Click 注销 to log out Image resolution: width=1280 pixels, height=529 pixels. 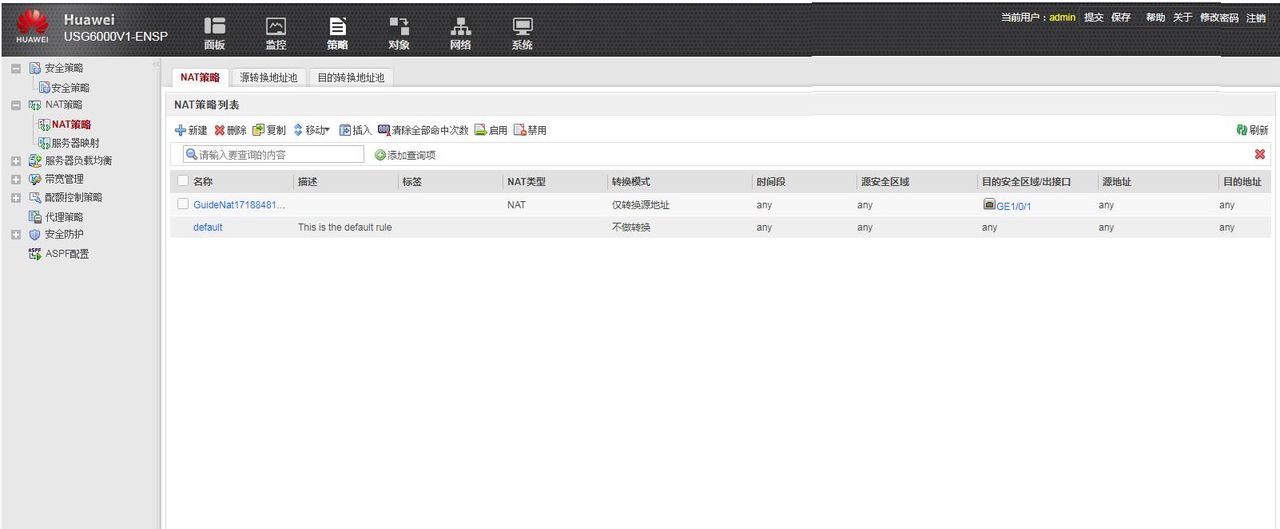click(1256, 18)
